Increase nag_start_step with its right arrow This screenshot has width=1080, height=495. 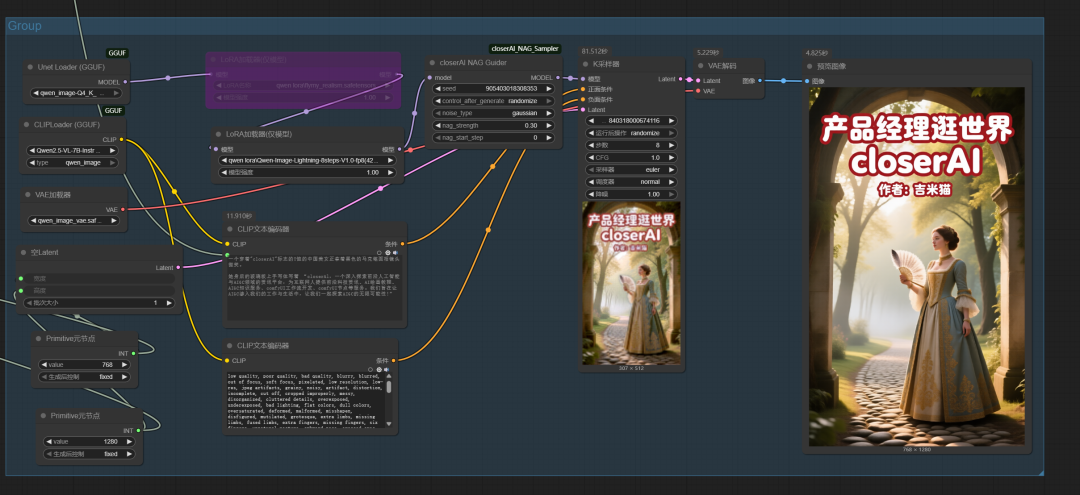coord(549,138)
